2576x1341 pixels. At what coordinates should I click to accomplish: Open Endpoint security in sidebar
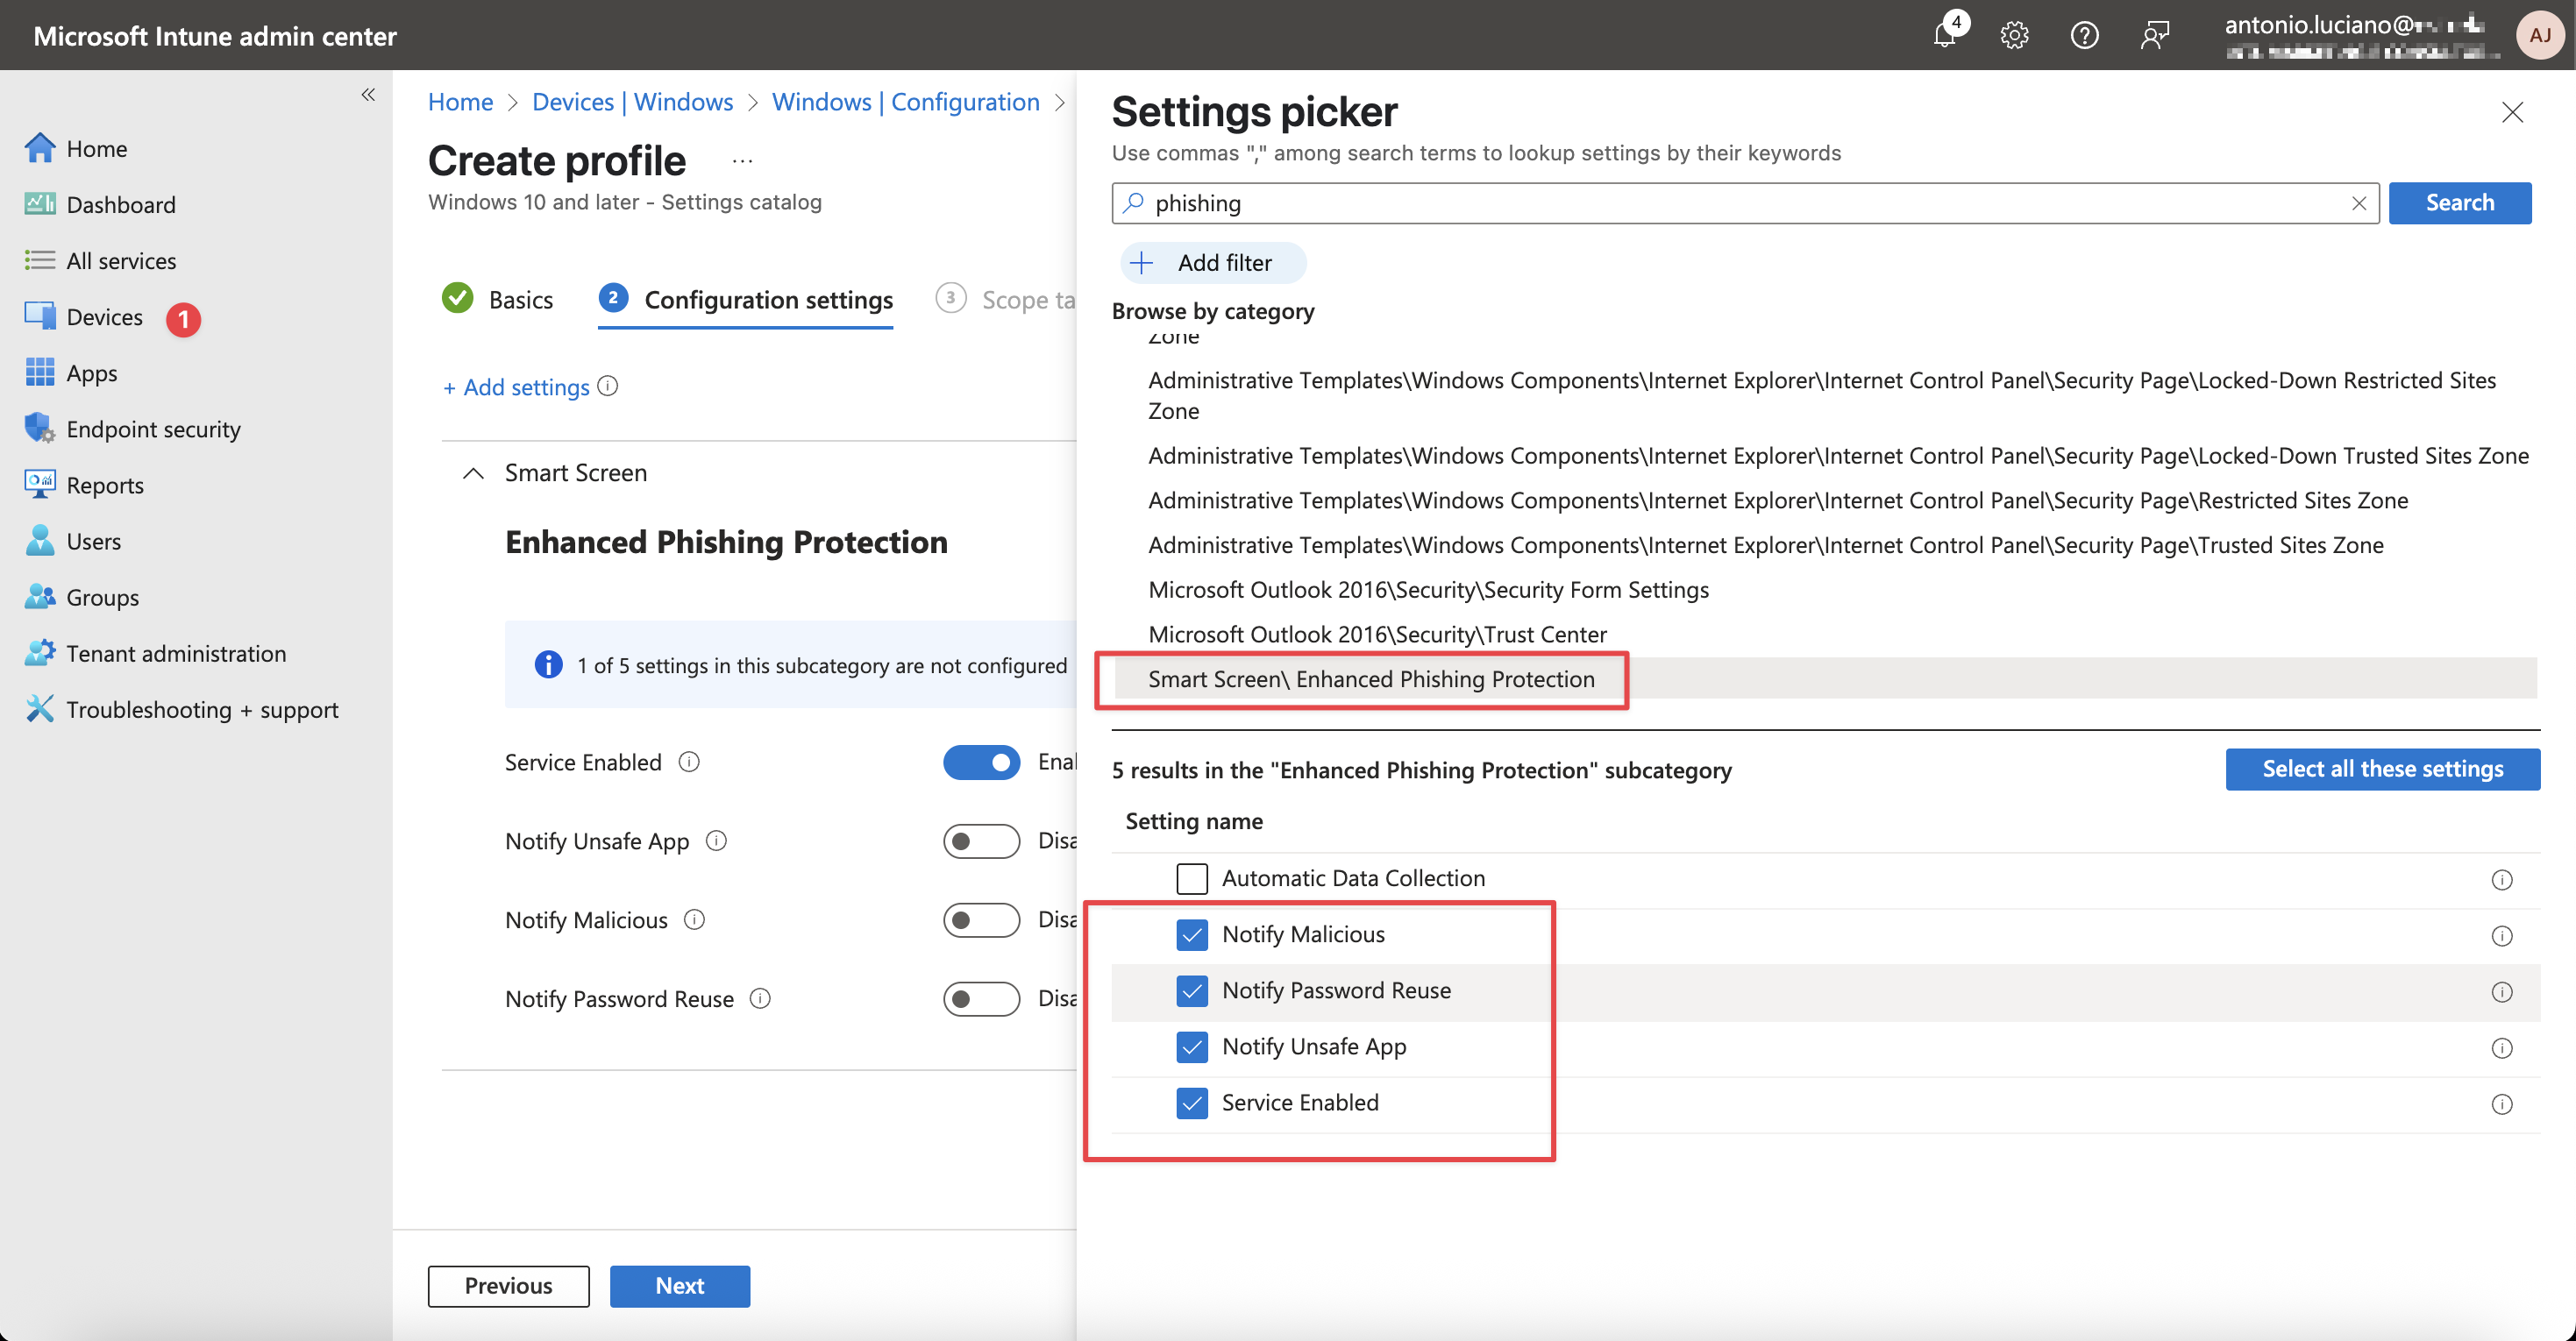pyautogui.click(x=132, y=428)
